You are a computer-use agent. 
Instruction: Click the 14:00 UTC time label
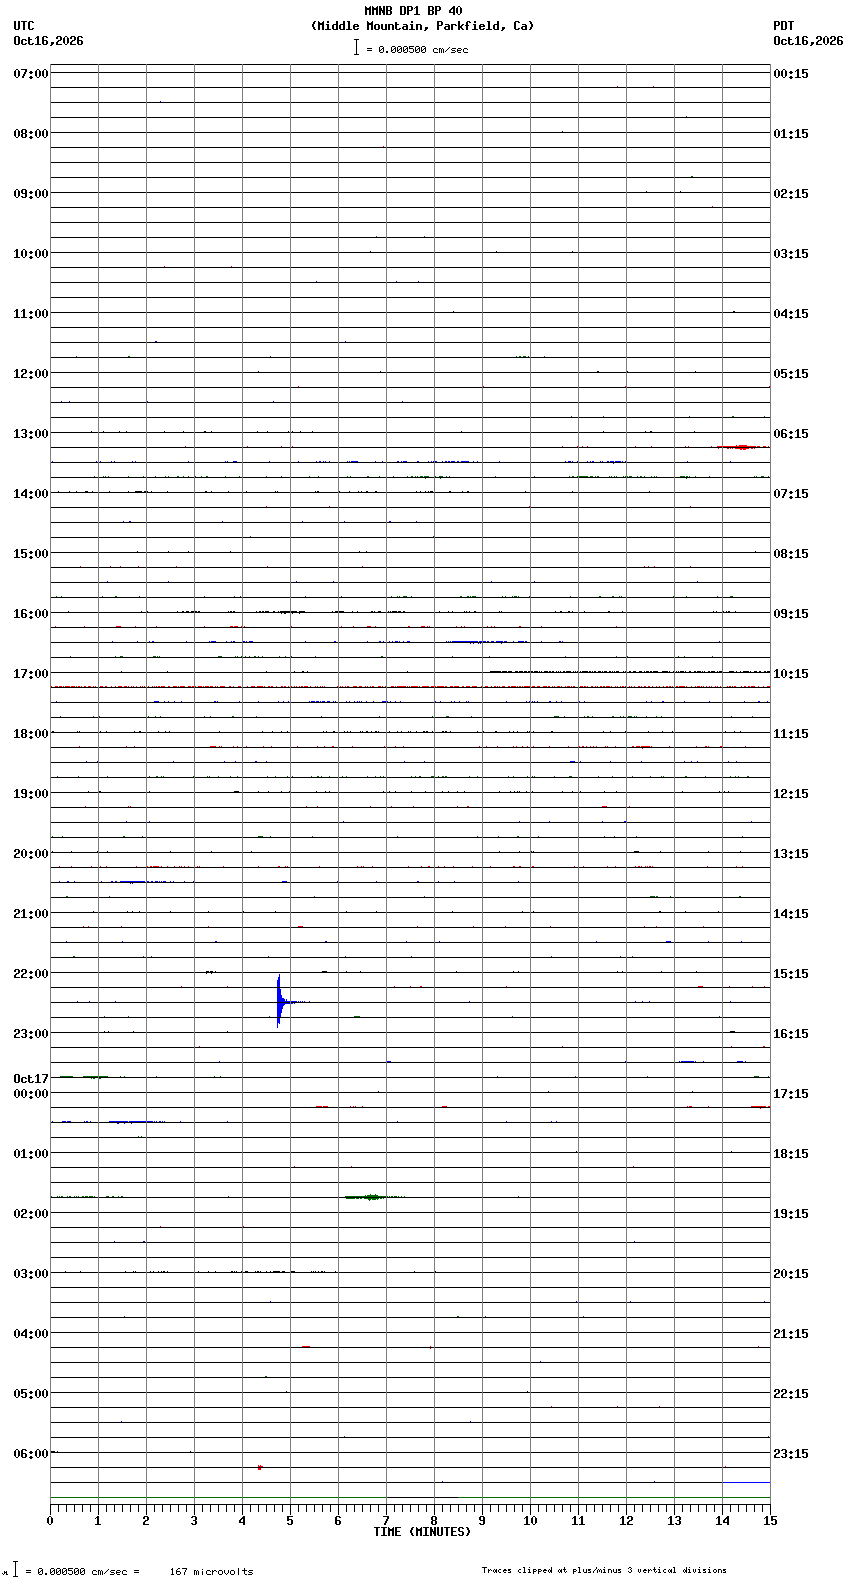coord(31,494)
